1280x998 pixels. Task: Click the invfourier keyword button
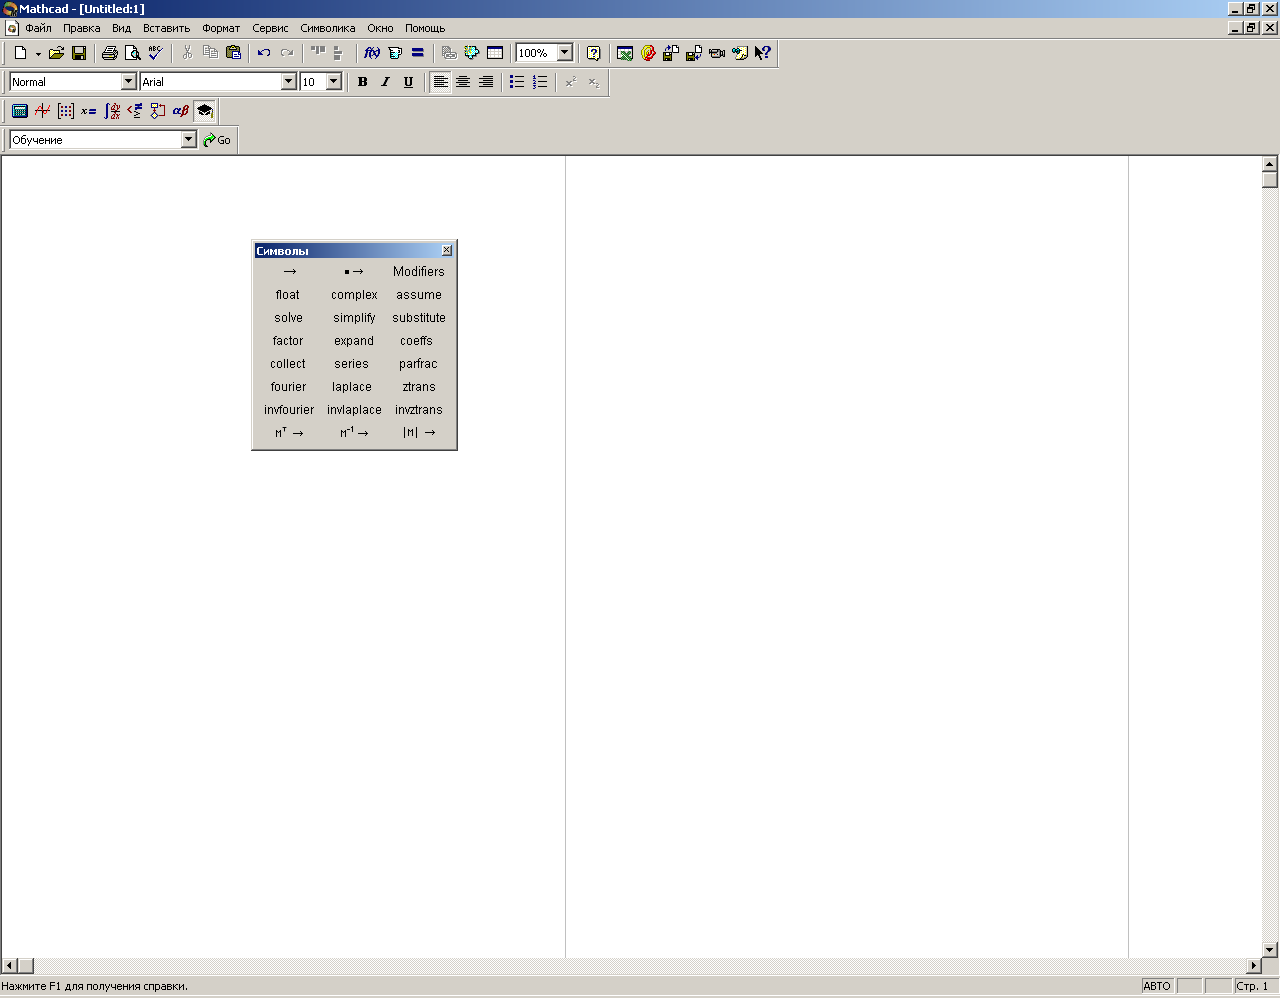point(289,410)
